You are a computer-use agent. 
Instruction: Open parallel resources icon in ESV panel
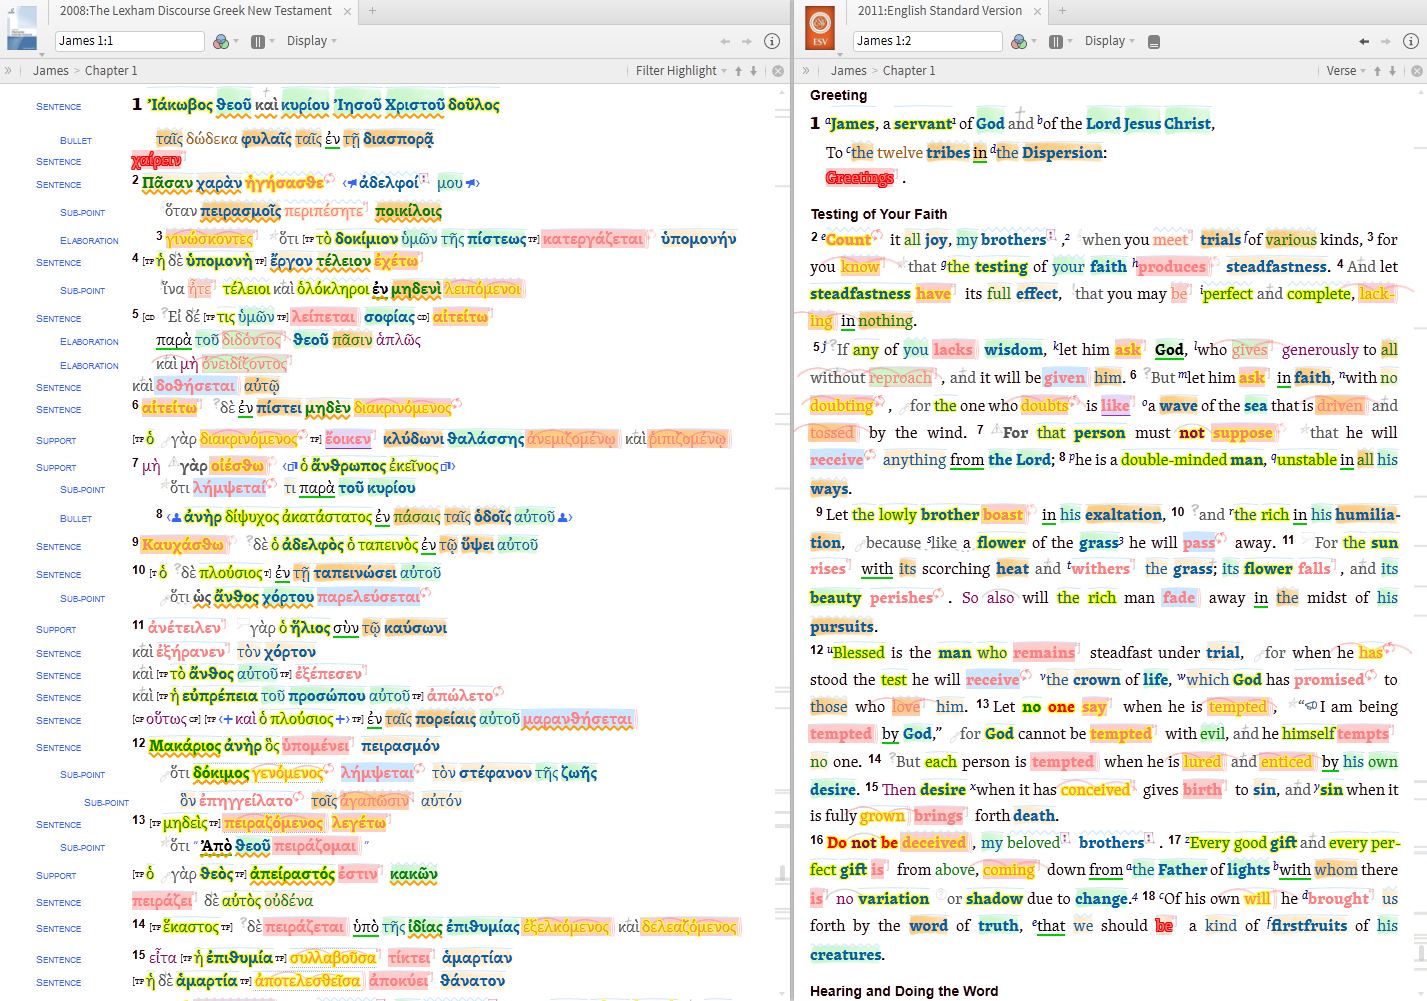[1055, 41]
